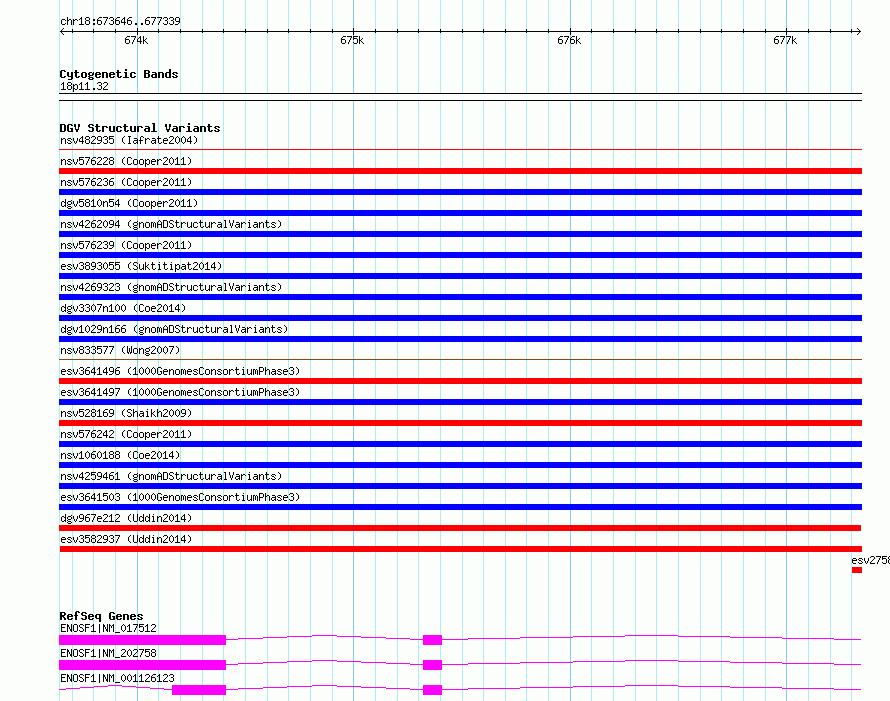Click the Cytogenetic Bands track title
The height and width of the screenshot is (701, 890).
(x=119, y=74)
